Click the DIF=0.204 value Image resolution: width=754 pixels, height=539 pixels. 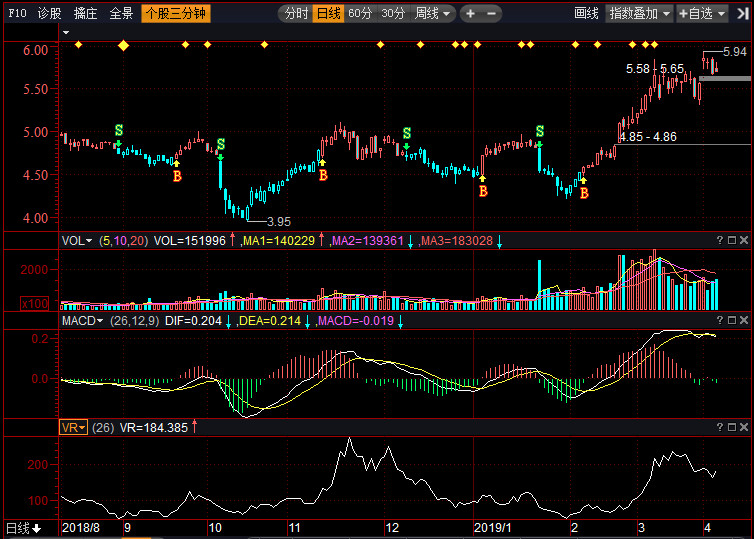193,321
